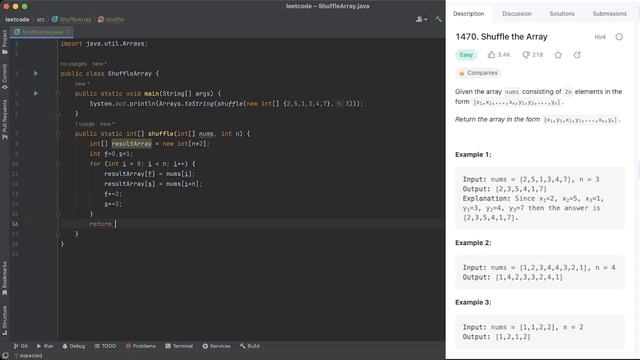Click the 'import java.util.Arrays;' line
640x360 pixels.
pos(104,44)
